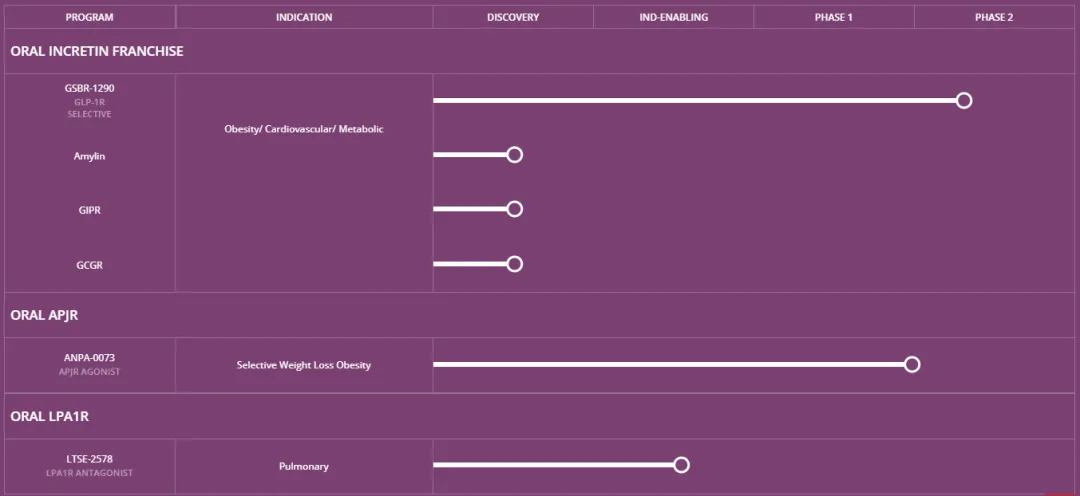Click the Obesity/ Cardiovascular/ Metabolic indication text
This screenshot has width=1080, height=496.
coord(304,129)
